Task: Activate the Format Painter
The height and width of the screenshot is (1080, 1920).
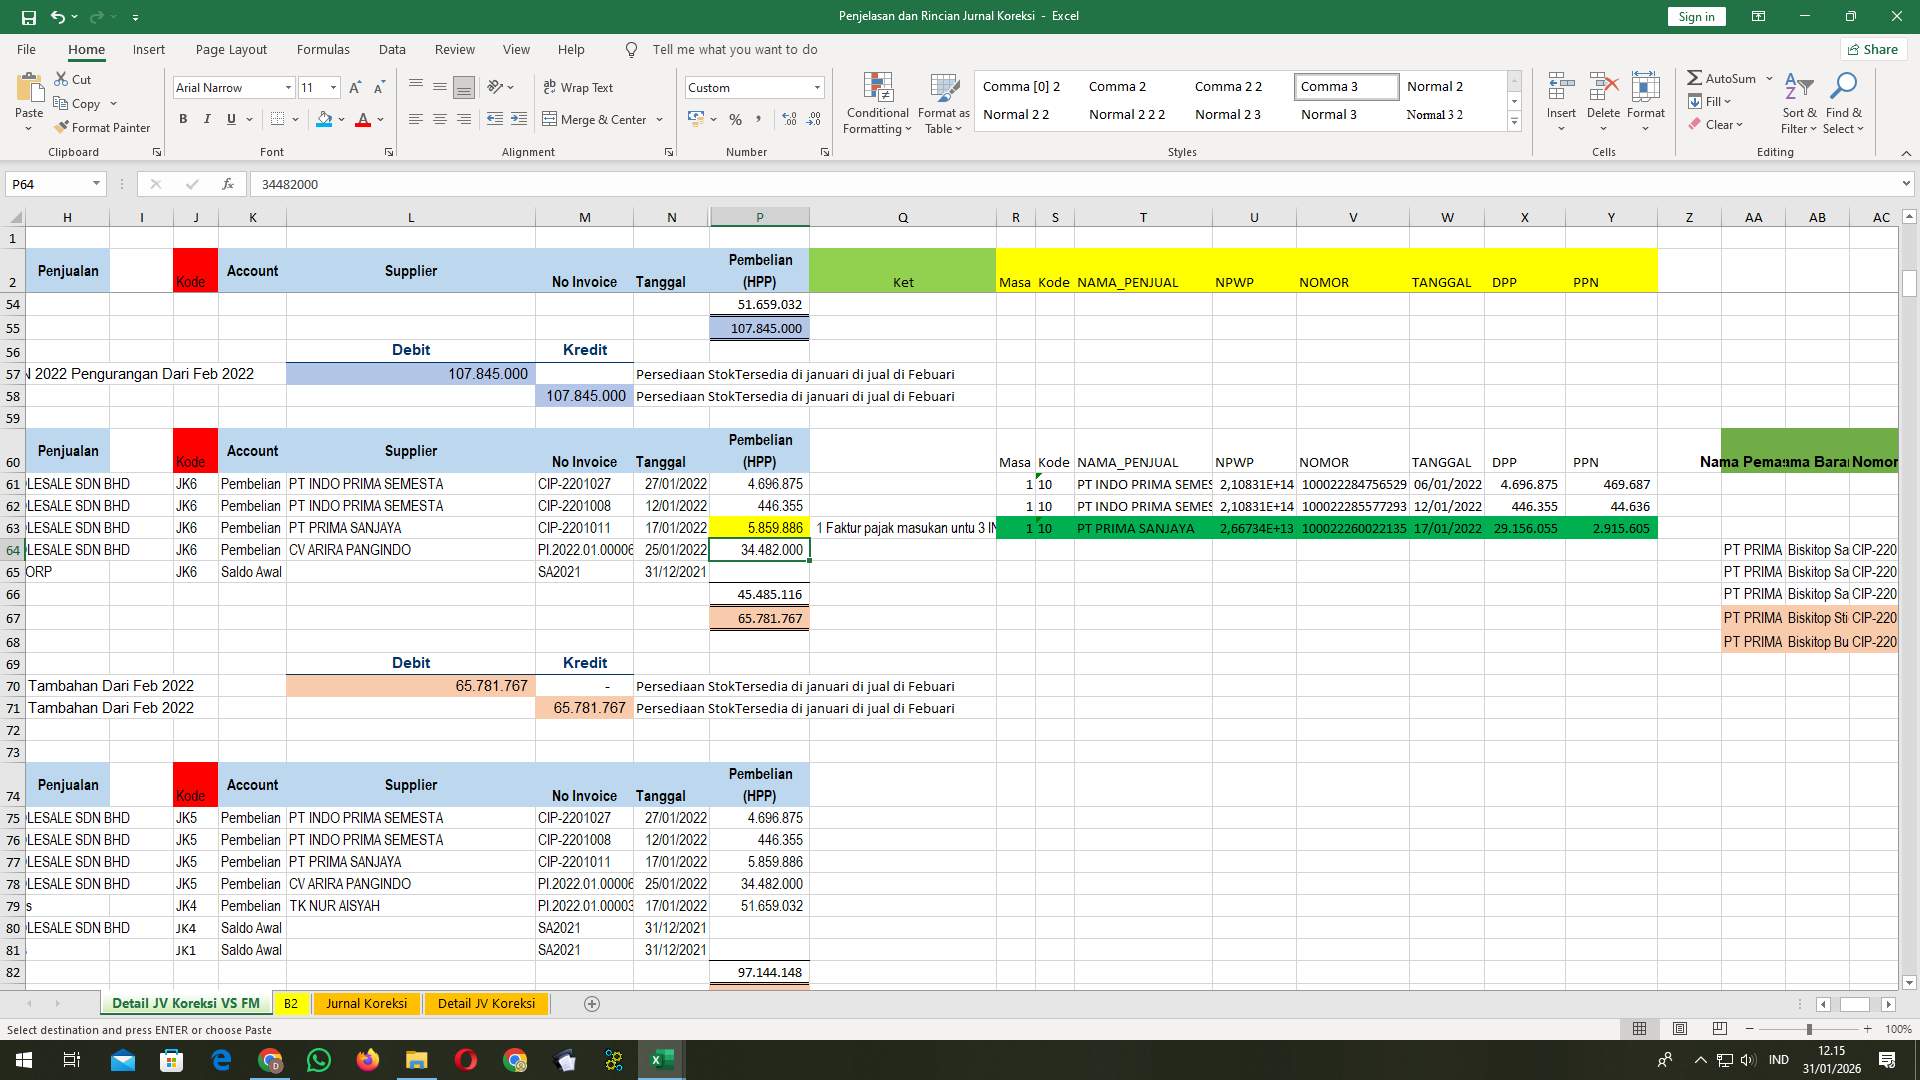Action: click(103, 127)
